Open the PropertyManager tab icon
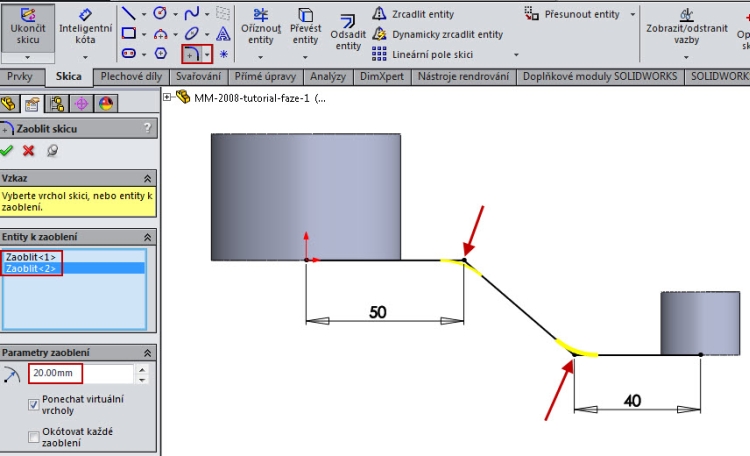Image resolution: width=750 pixels, height=456 pixels. [x=32, y=103]
